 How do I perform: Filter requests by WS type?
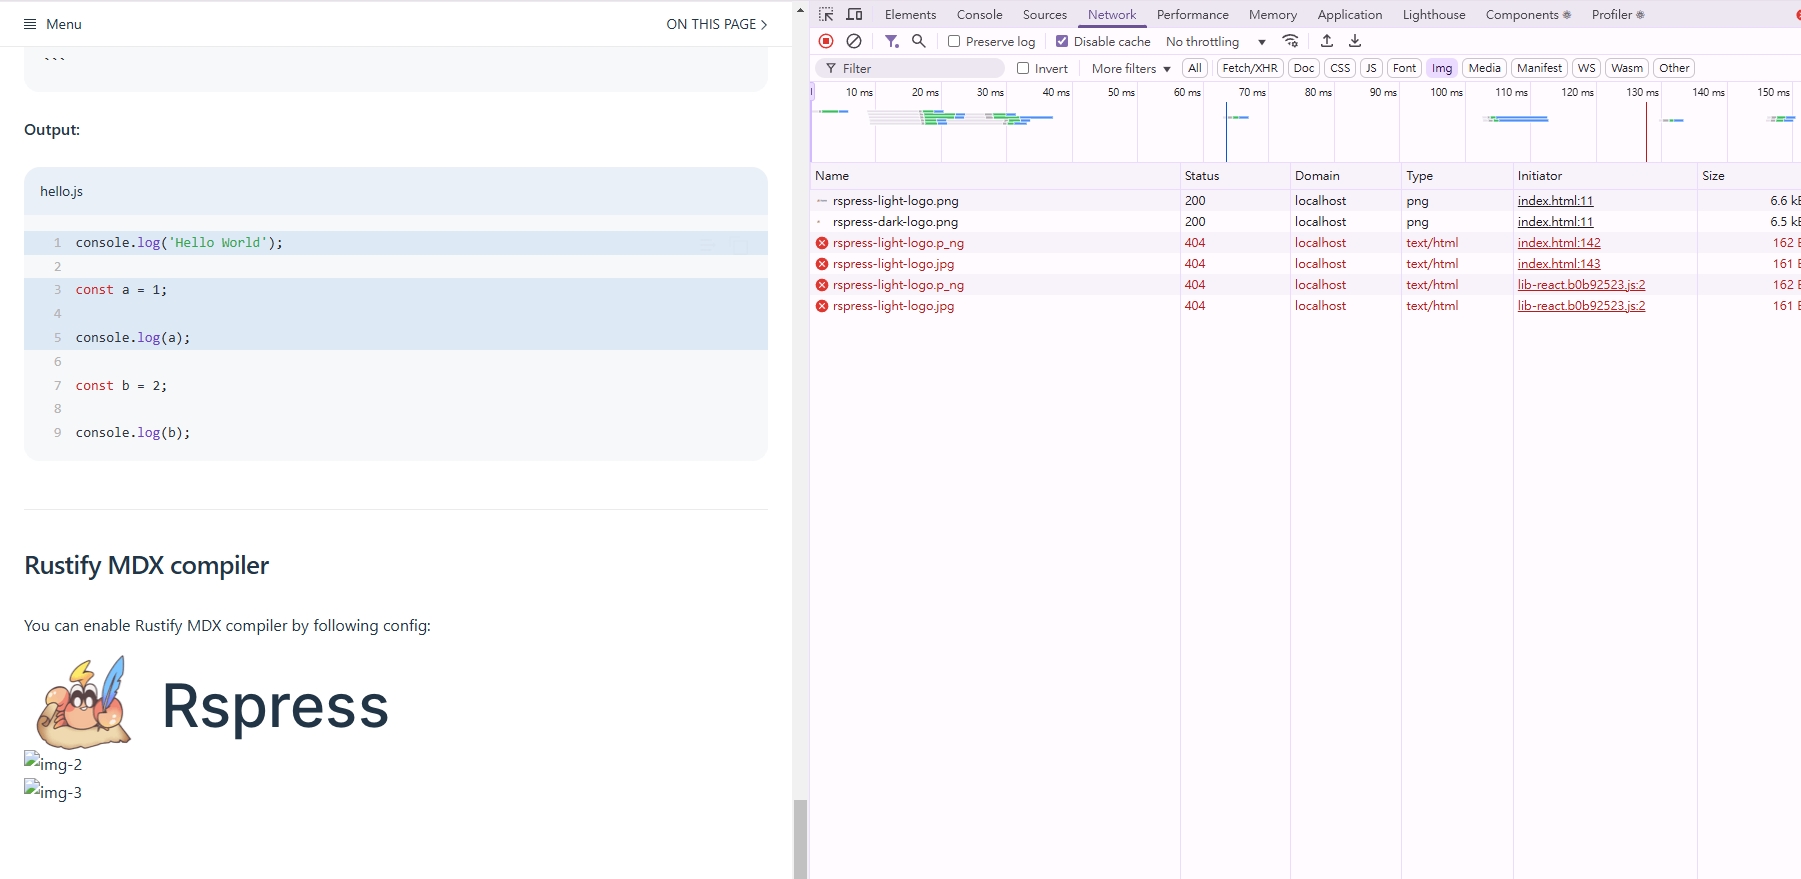[x=1586, y=68]
